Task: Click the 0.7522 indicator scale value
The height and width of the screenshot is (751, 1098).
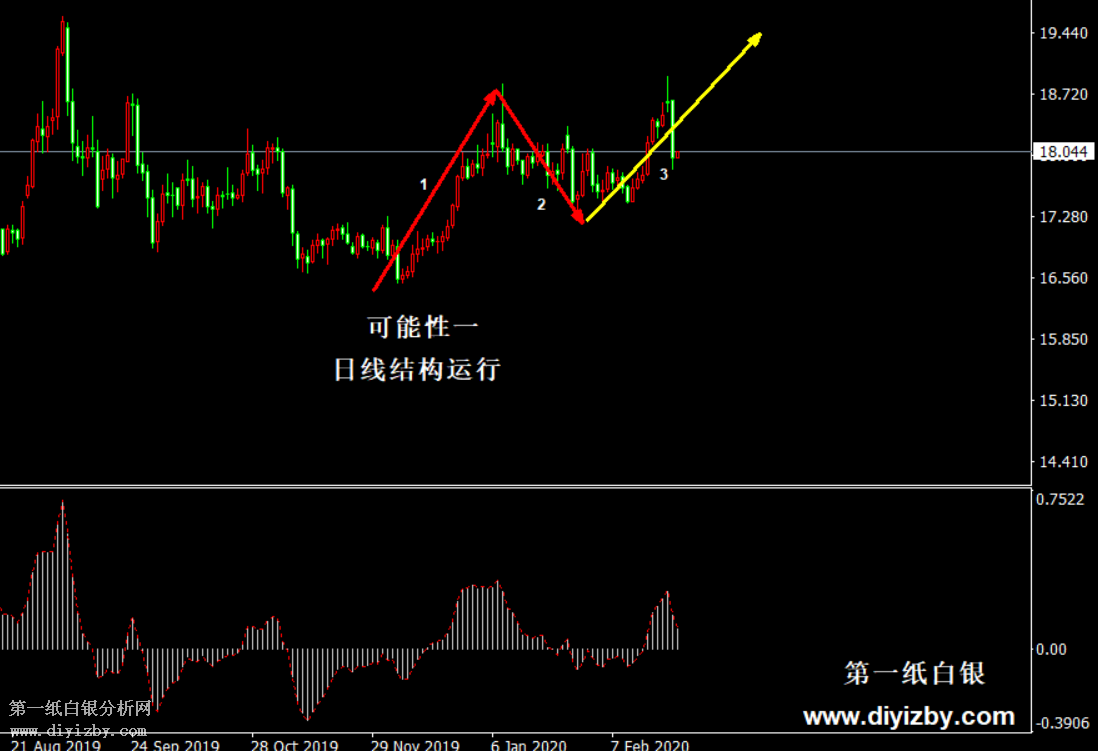Action: click(1062, 500)
